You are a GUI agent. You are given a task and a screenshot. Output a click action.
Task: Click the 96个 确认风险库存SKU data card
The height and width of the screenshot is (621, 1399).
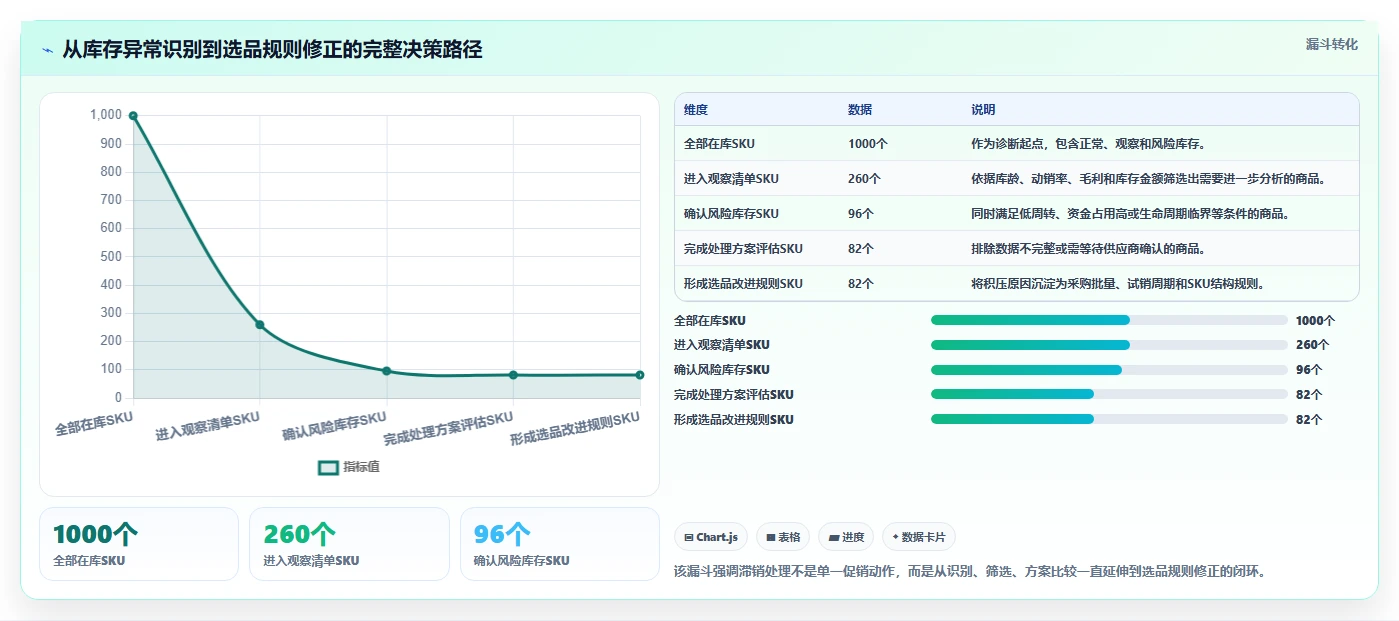pos(560,544)
